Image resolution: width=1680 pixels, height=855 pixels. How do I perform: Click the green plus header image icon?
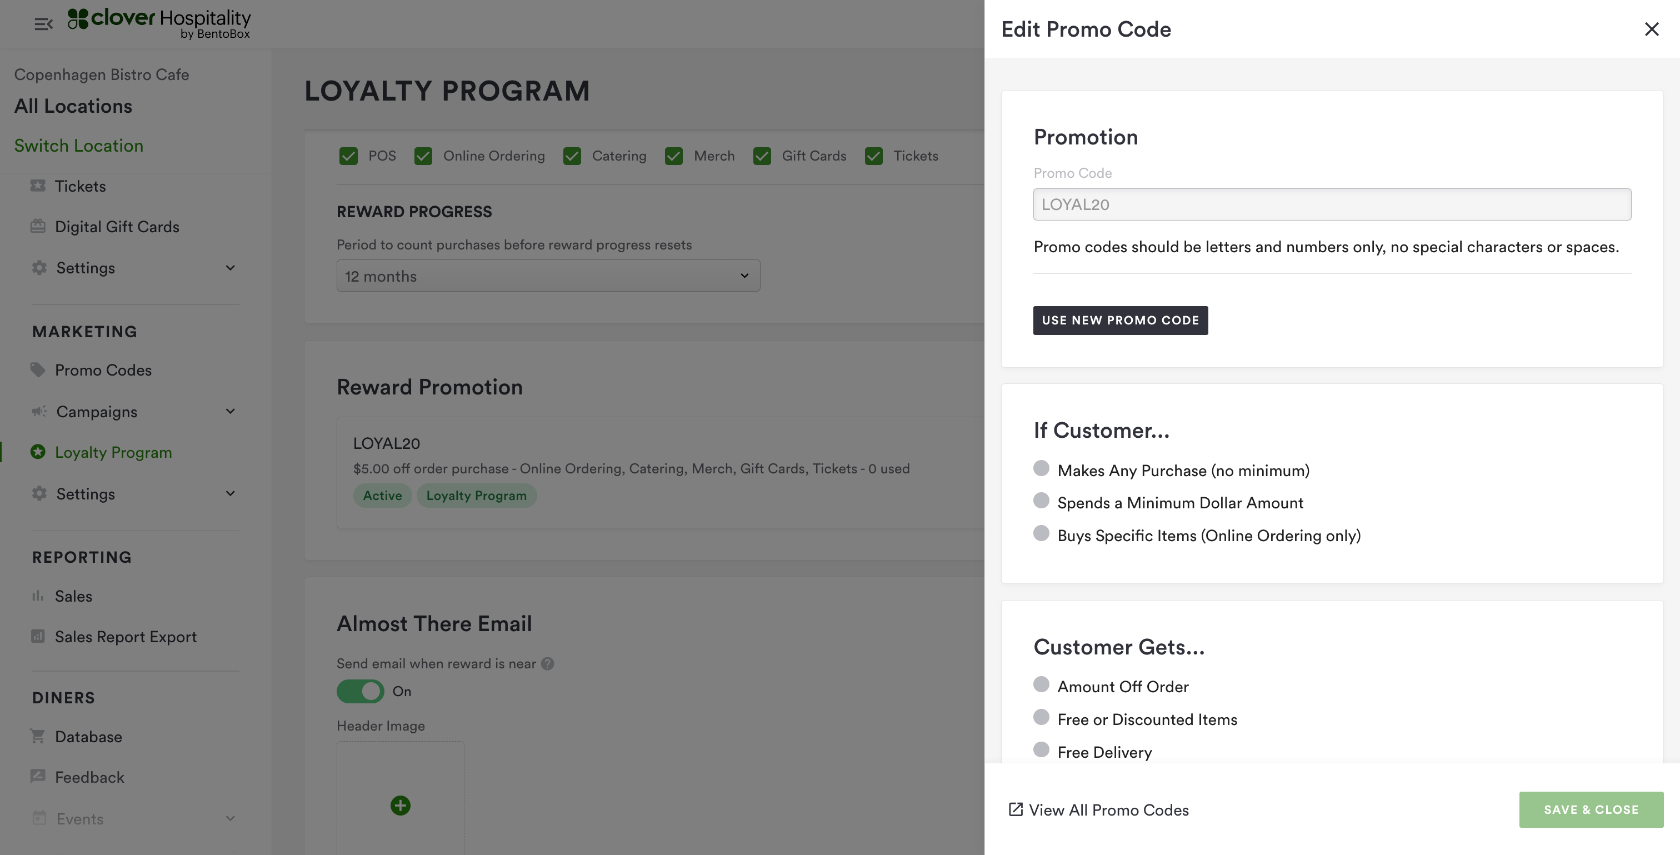(x=400, y=806)
